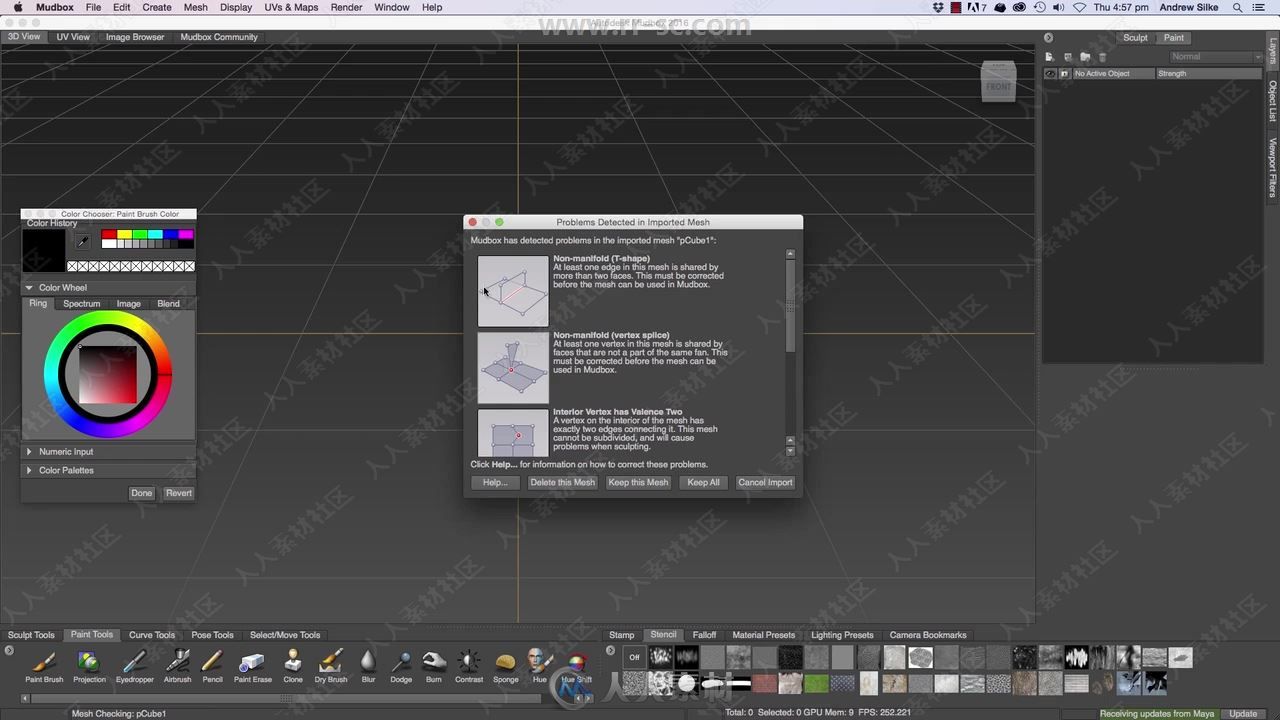Open the UVs & Maps menu

(x=291, y=7)
